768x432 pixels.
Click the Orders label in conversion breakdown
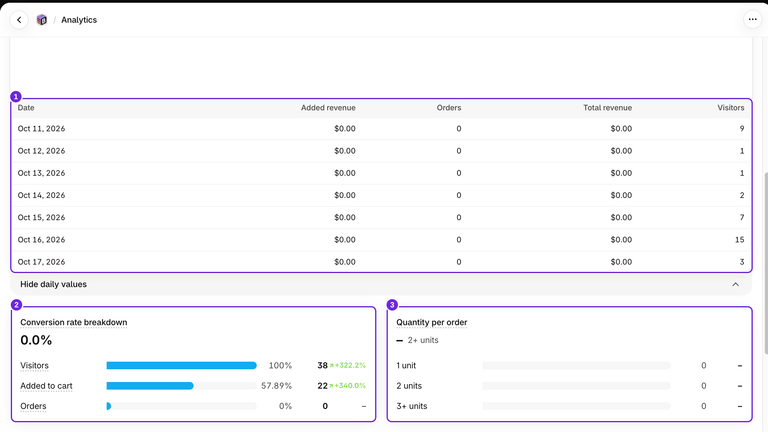tap(33, 406)
